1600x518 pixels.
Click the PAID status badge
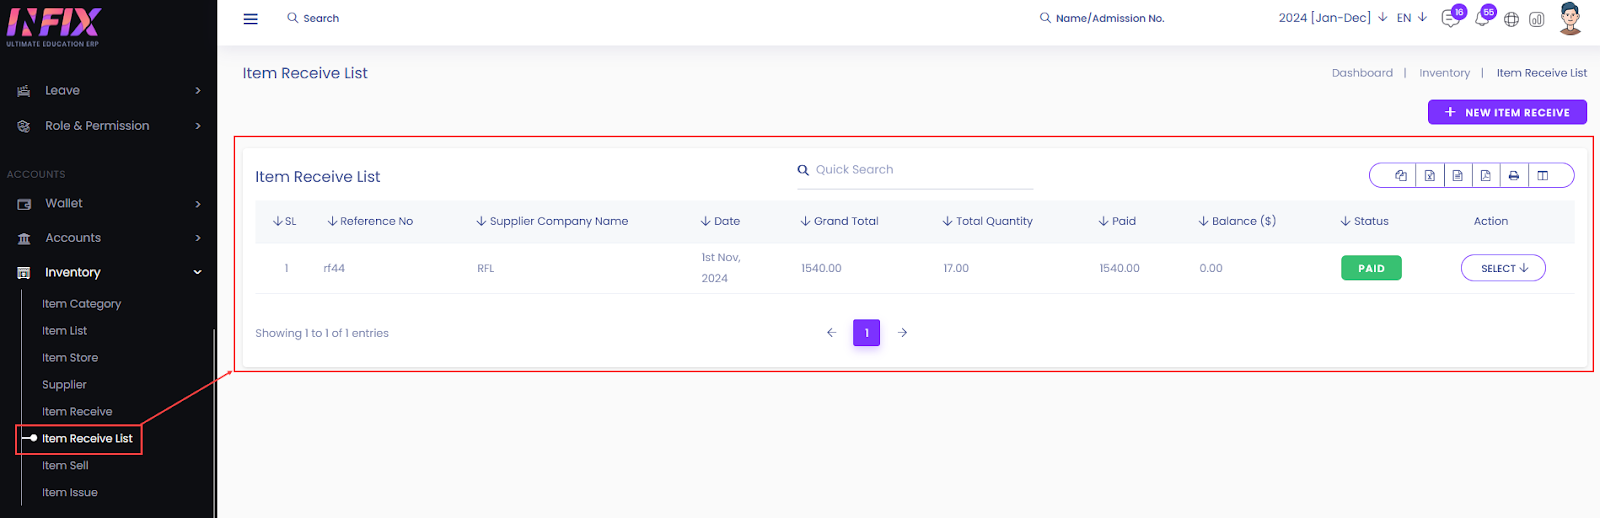pyautogui.click(x=1371, y=268)
